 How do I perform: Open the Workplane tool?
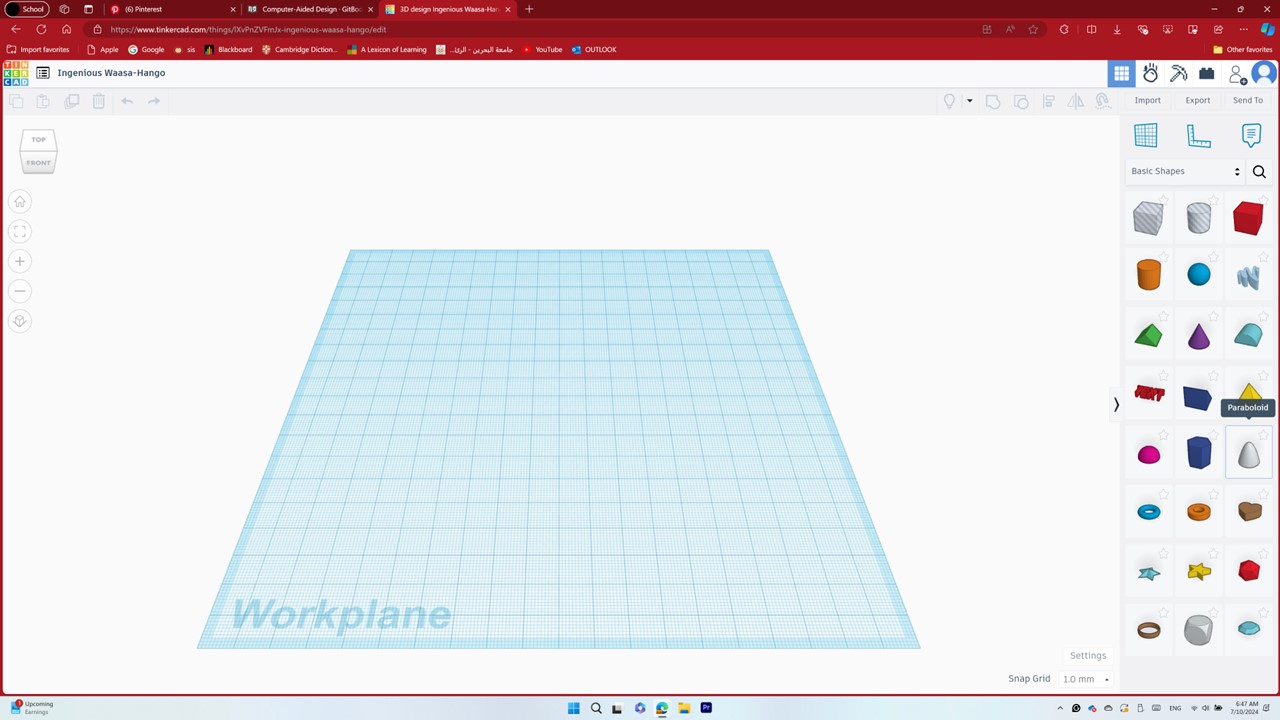[x=1146, y=135]
